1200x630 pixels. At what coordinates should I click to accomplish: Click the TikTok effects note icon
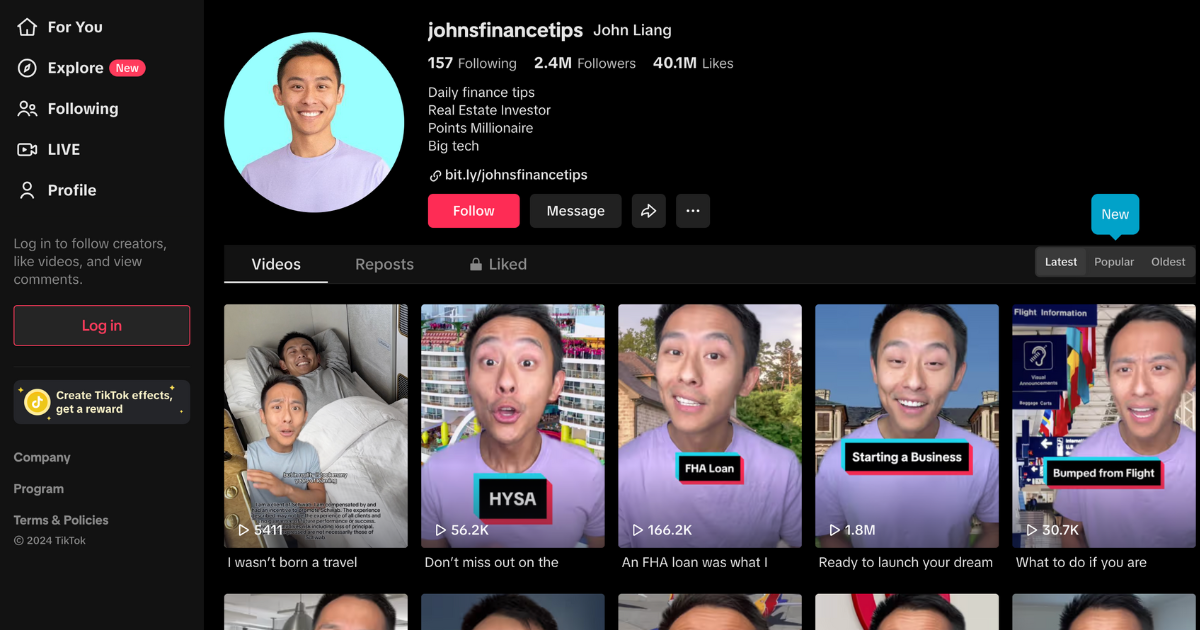pos(35,399)
